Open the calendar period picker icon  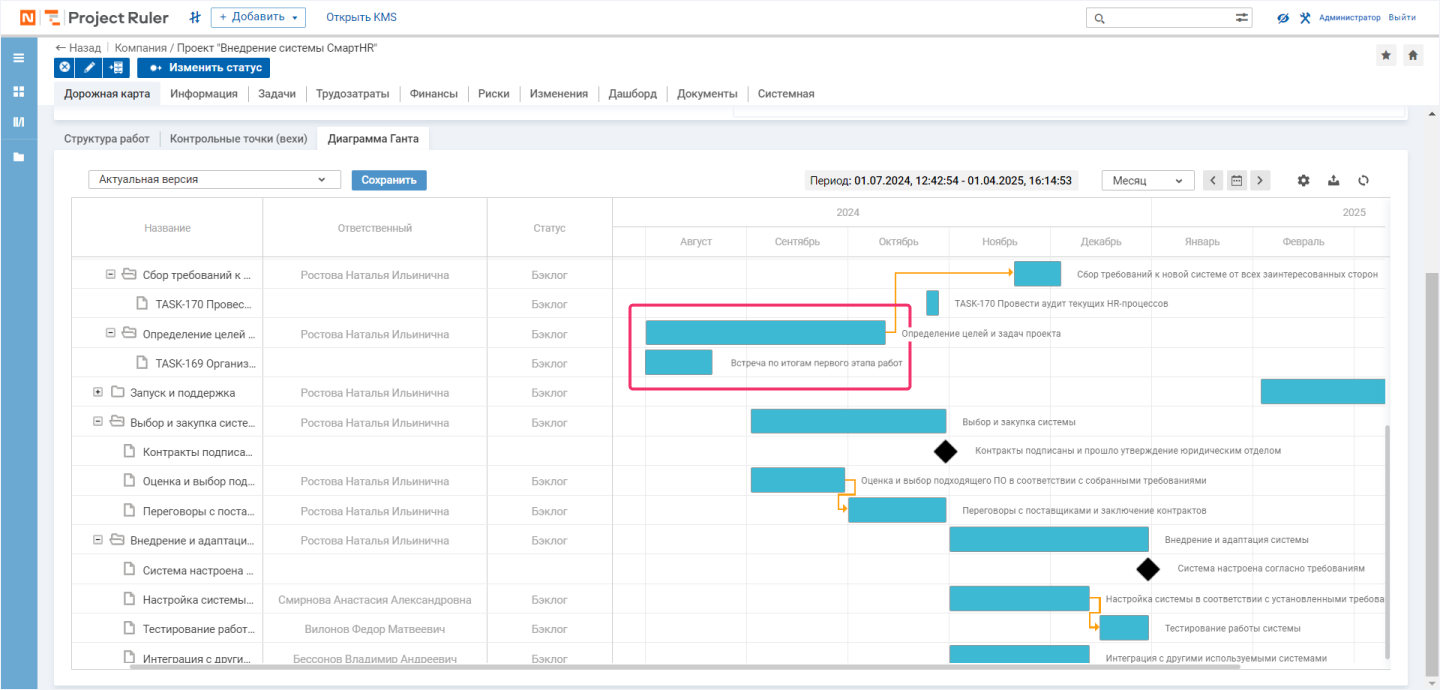(1237, 181)
